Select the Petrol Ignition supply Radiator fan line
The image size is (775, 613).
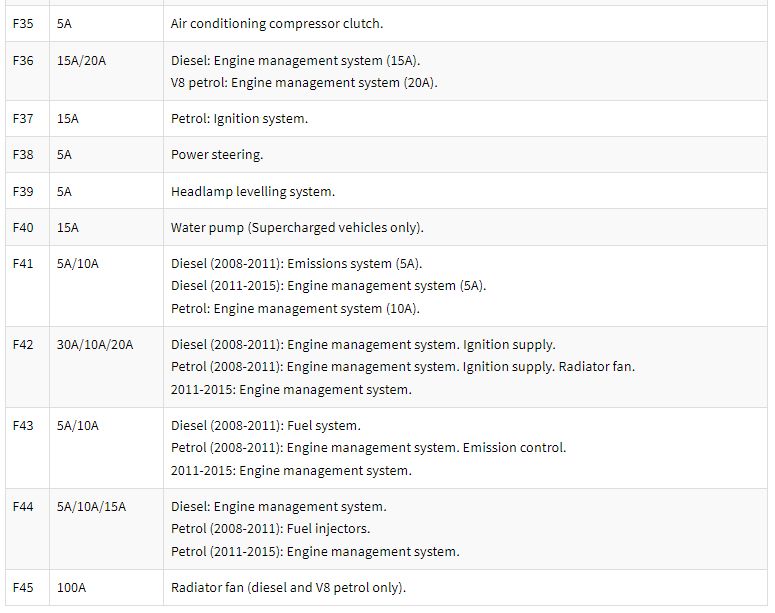coord(402,367)
